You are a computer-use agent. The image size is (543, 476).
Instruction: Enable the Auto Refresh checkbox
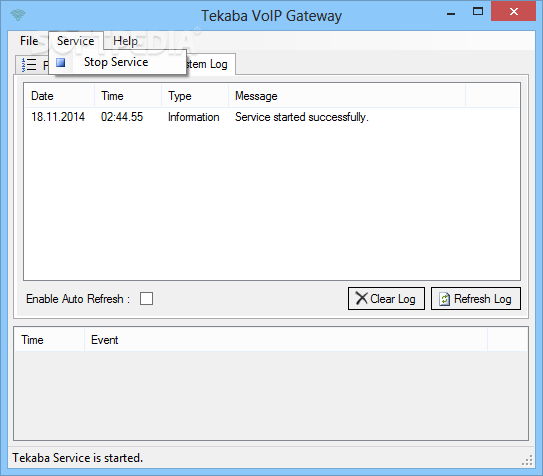pos(146,299)
